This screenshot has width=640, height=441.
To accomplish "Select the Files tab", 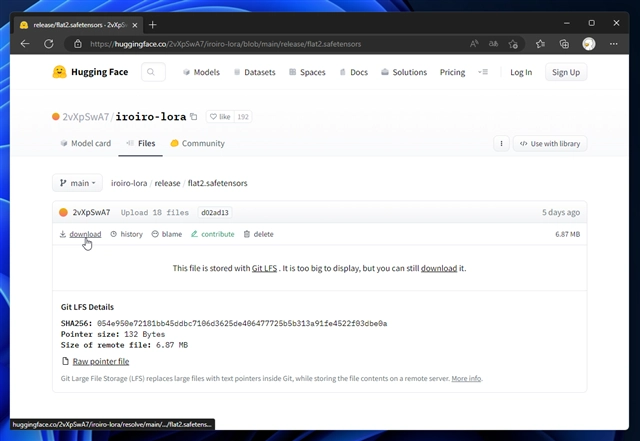I will 140,143.
